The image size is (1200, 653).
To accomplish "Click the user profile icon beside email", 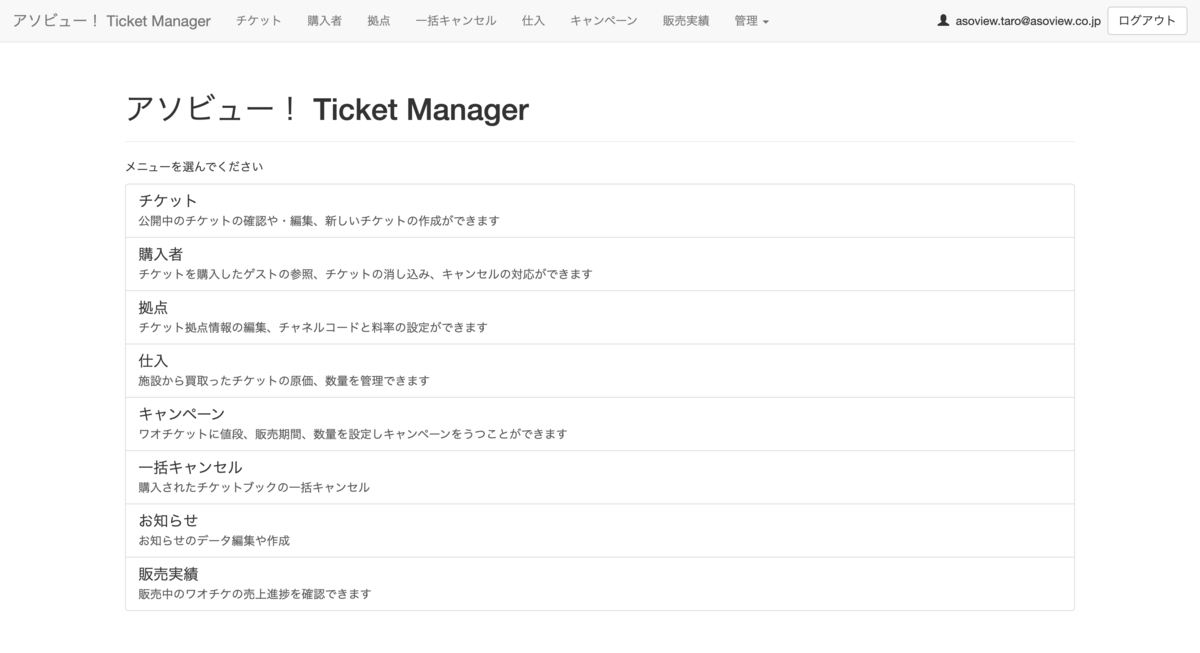I will pos(943,20).
